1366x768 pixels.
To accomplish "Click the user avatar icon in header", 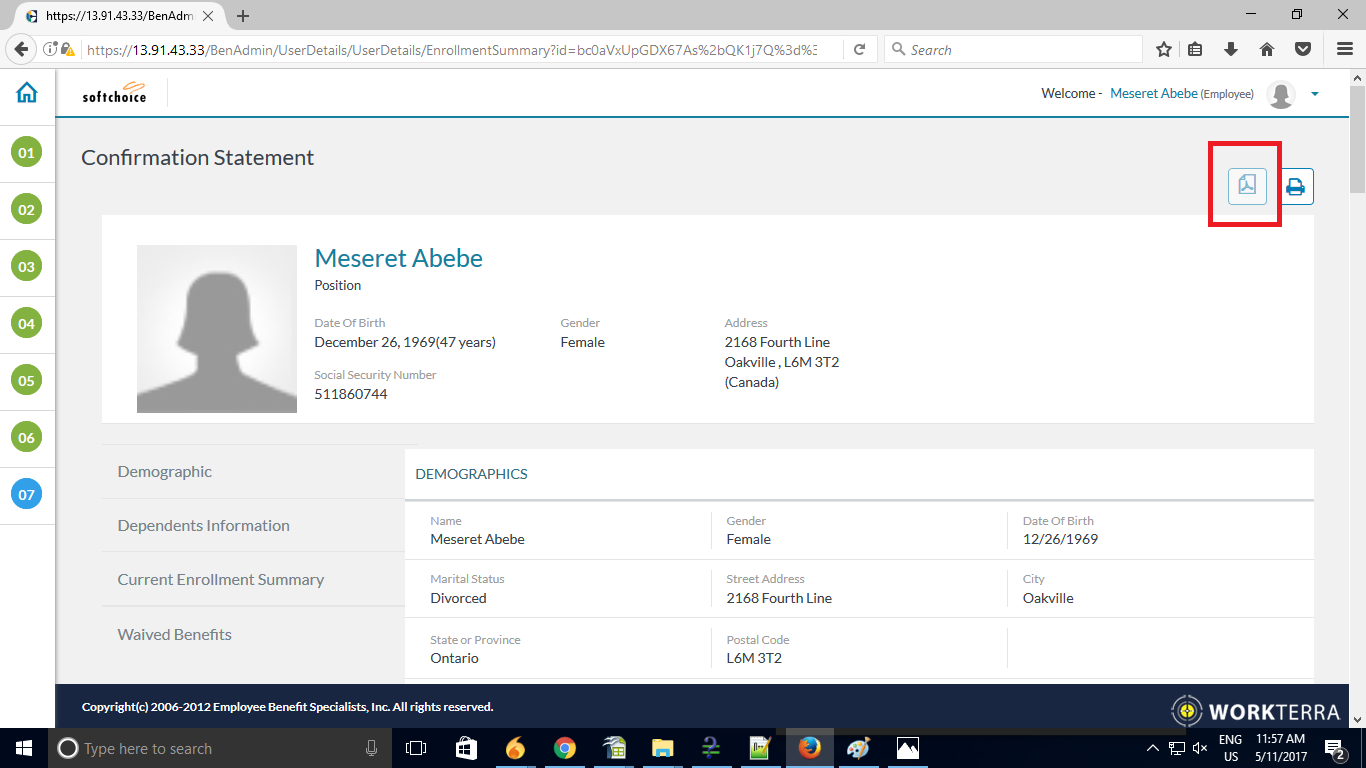I will 1280,94.
